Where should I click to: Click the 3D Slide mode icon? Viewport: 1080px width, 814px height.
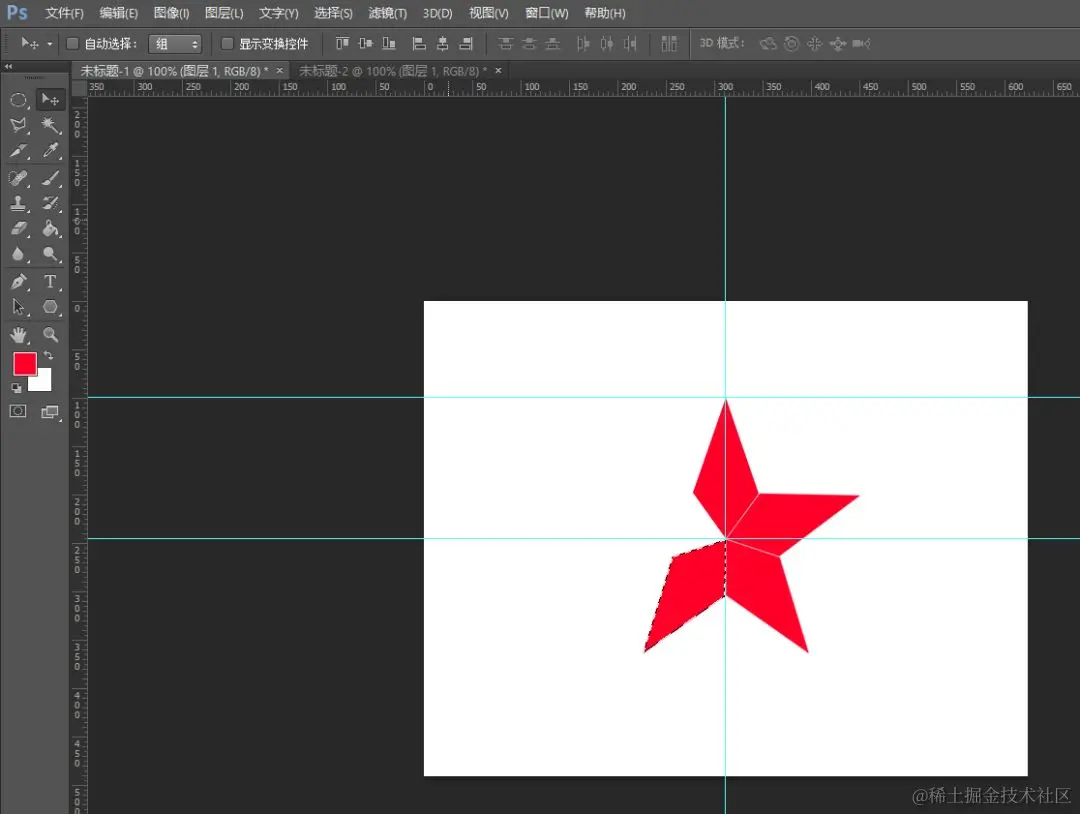point(838,44)
